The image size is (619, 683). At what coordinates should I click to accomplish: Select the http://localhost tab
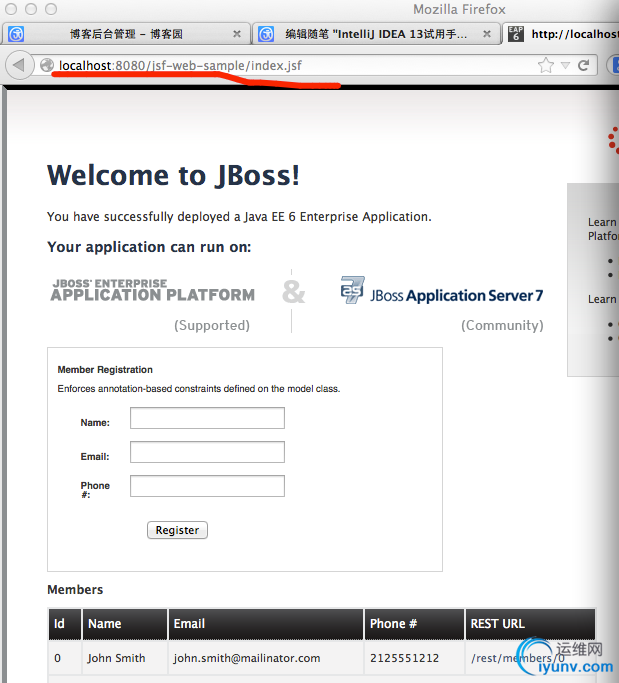coord(562,34)
